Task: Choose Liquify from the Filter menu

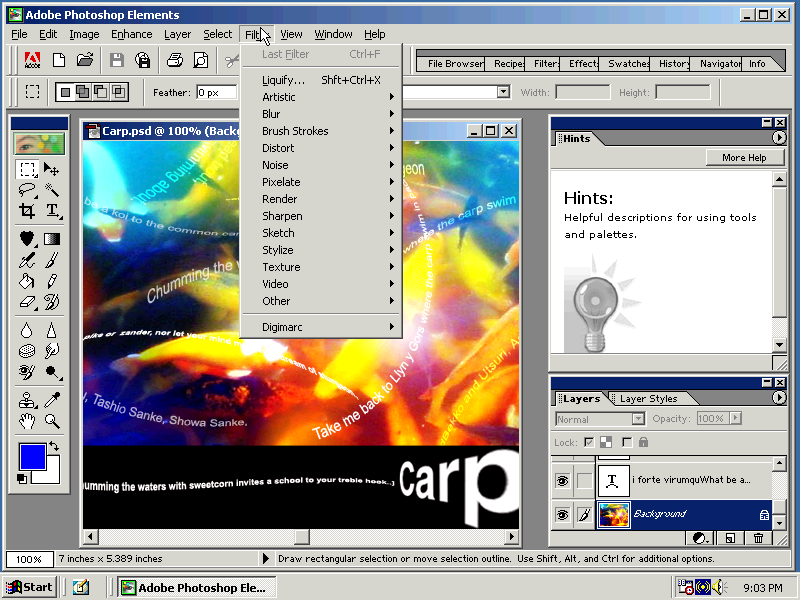Action: coord(321,80)
